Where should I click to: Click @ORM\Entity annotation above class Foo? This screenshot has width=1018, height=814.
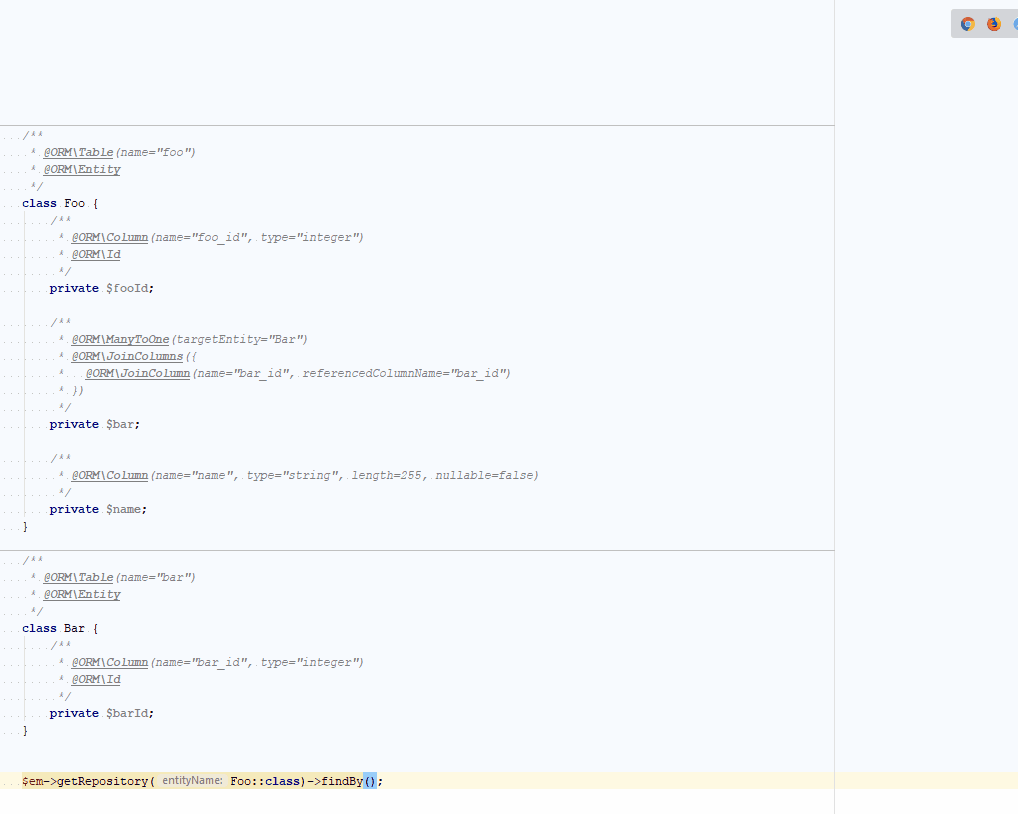[82, 169]
